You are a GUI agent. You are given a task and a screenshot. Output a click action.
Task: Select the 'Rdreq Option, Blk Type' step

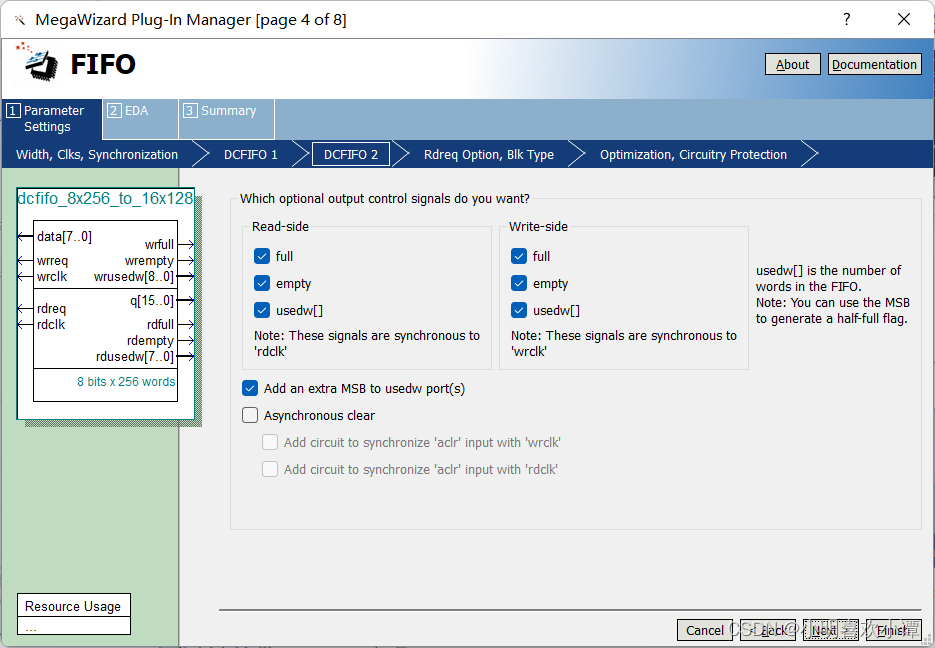488,154
